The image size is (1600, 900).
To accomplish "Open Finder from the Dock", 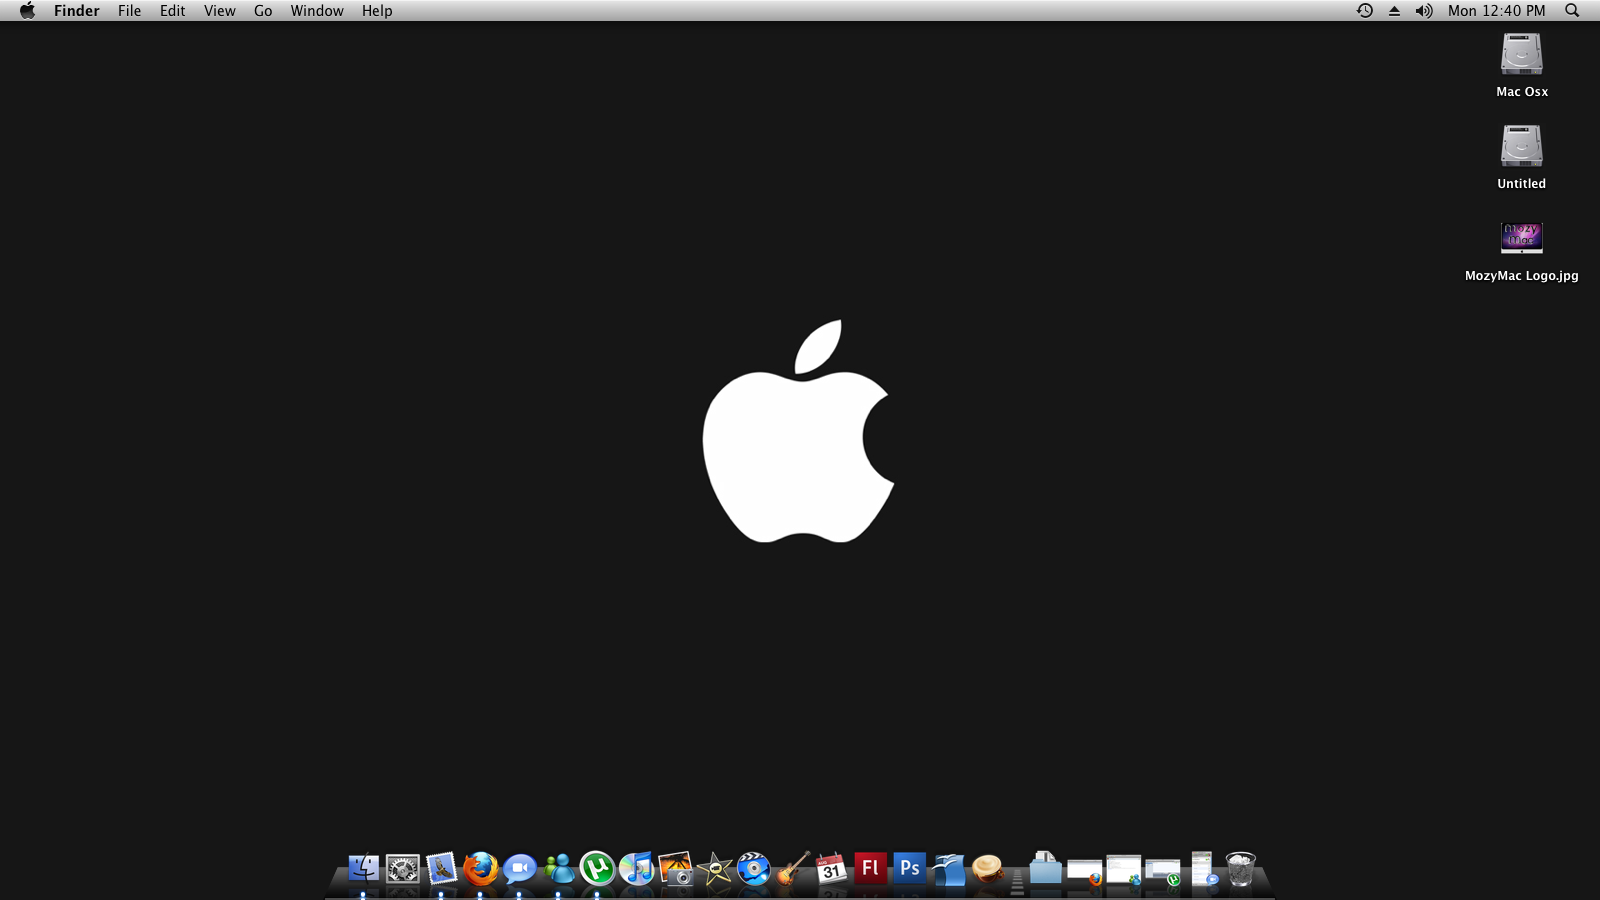I will click(x=363, y=868).
